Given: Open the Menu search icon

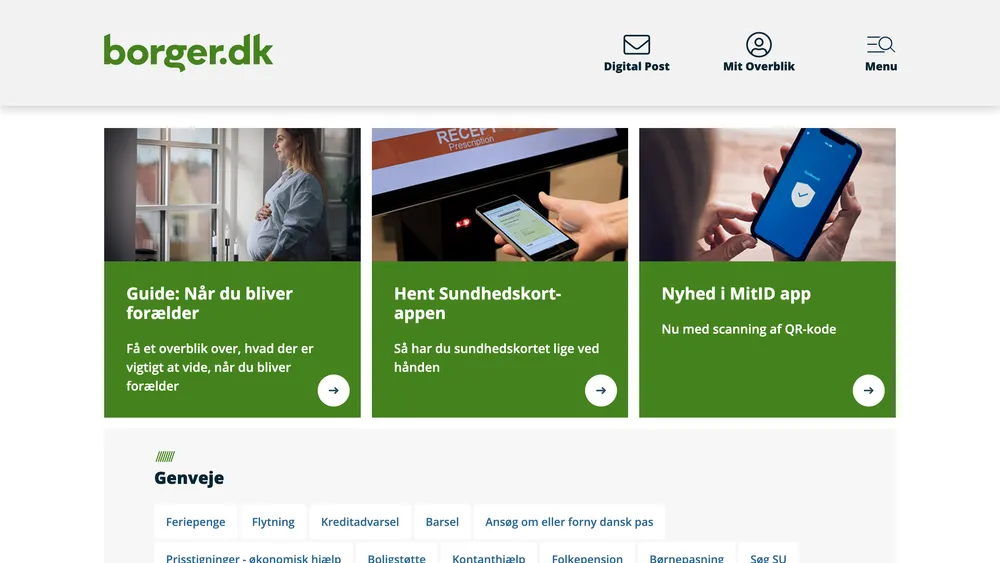Looking at the screenshot, I should pyautogui.click(x=881, y=45).
